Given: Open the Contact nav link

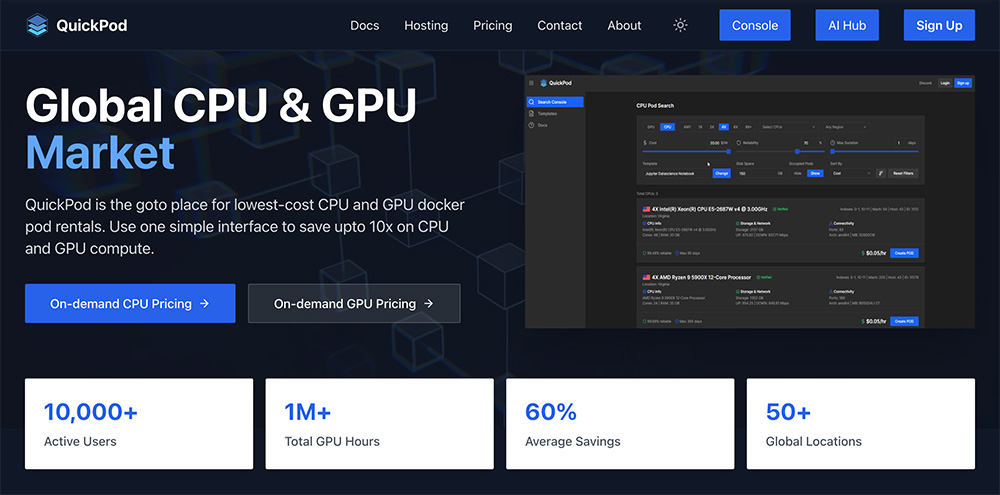Looking at the screenshot, I should 559,26.
